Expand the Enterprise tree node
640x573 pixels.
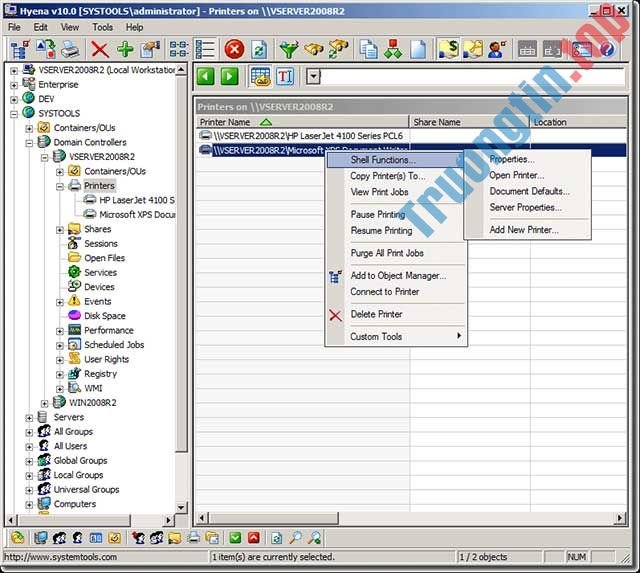tap(14, 85)
